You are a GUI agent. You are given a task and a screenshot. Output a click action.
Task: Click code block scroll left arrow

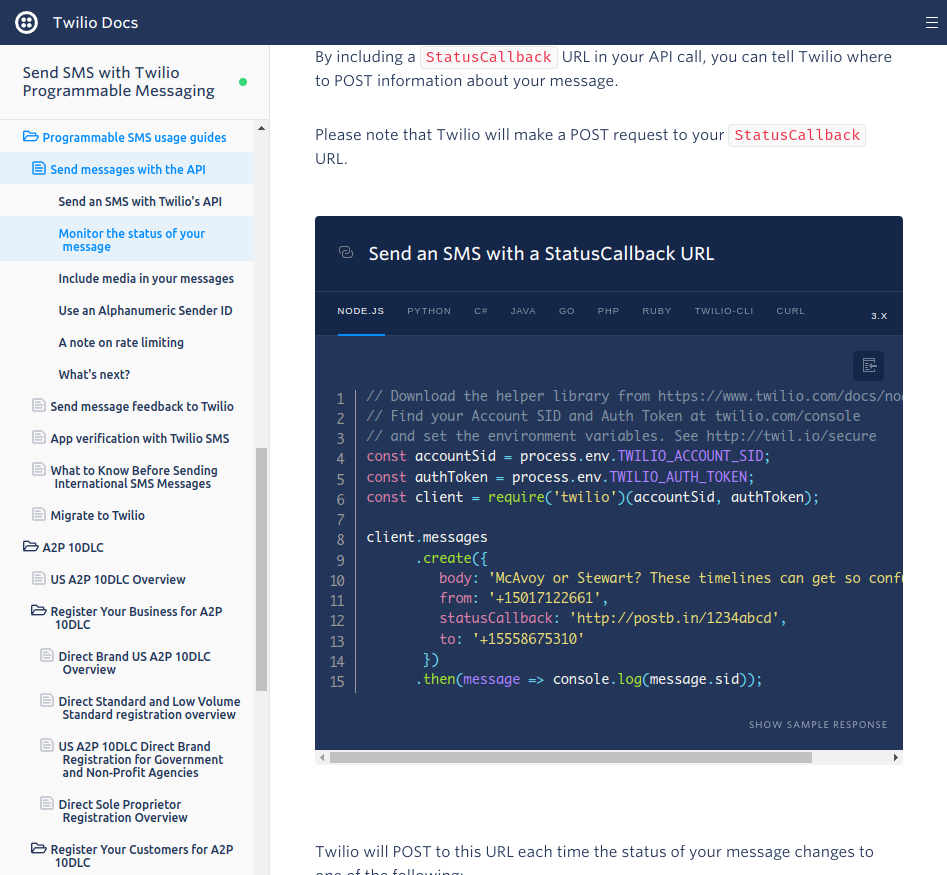click(x=323, y=757)
